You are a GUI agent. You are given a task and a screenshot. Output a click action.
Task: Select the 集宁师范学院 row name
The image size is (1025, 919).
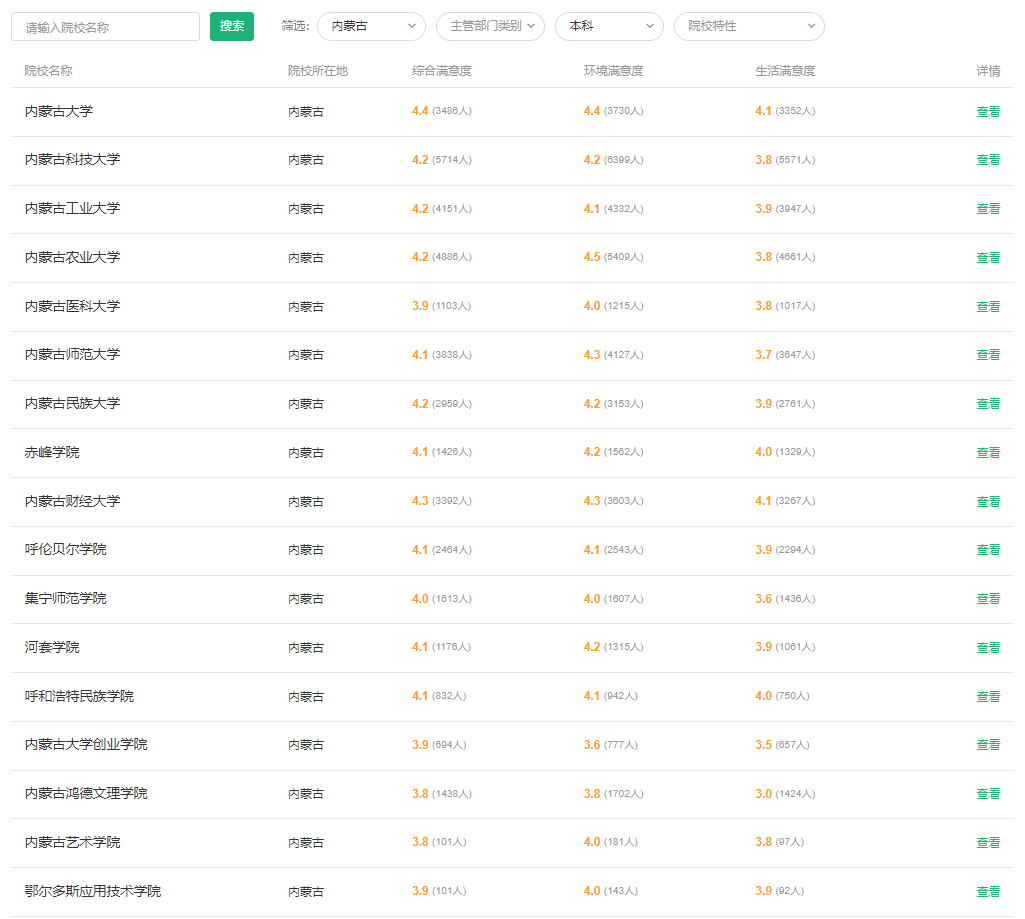pyautogui.click(x=66, y=599)
